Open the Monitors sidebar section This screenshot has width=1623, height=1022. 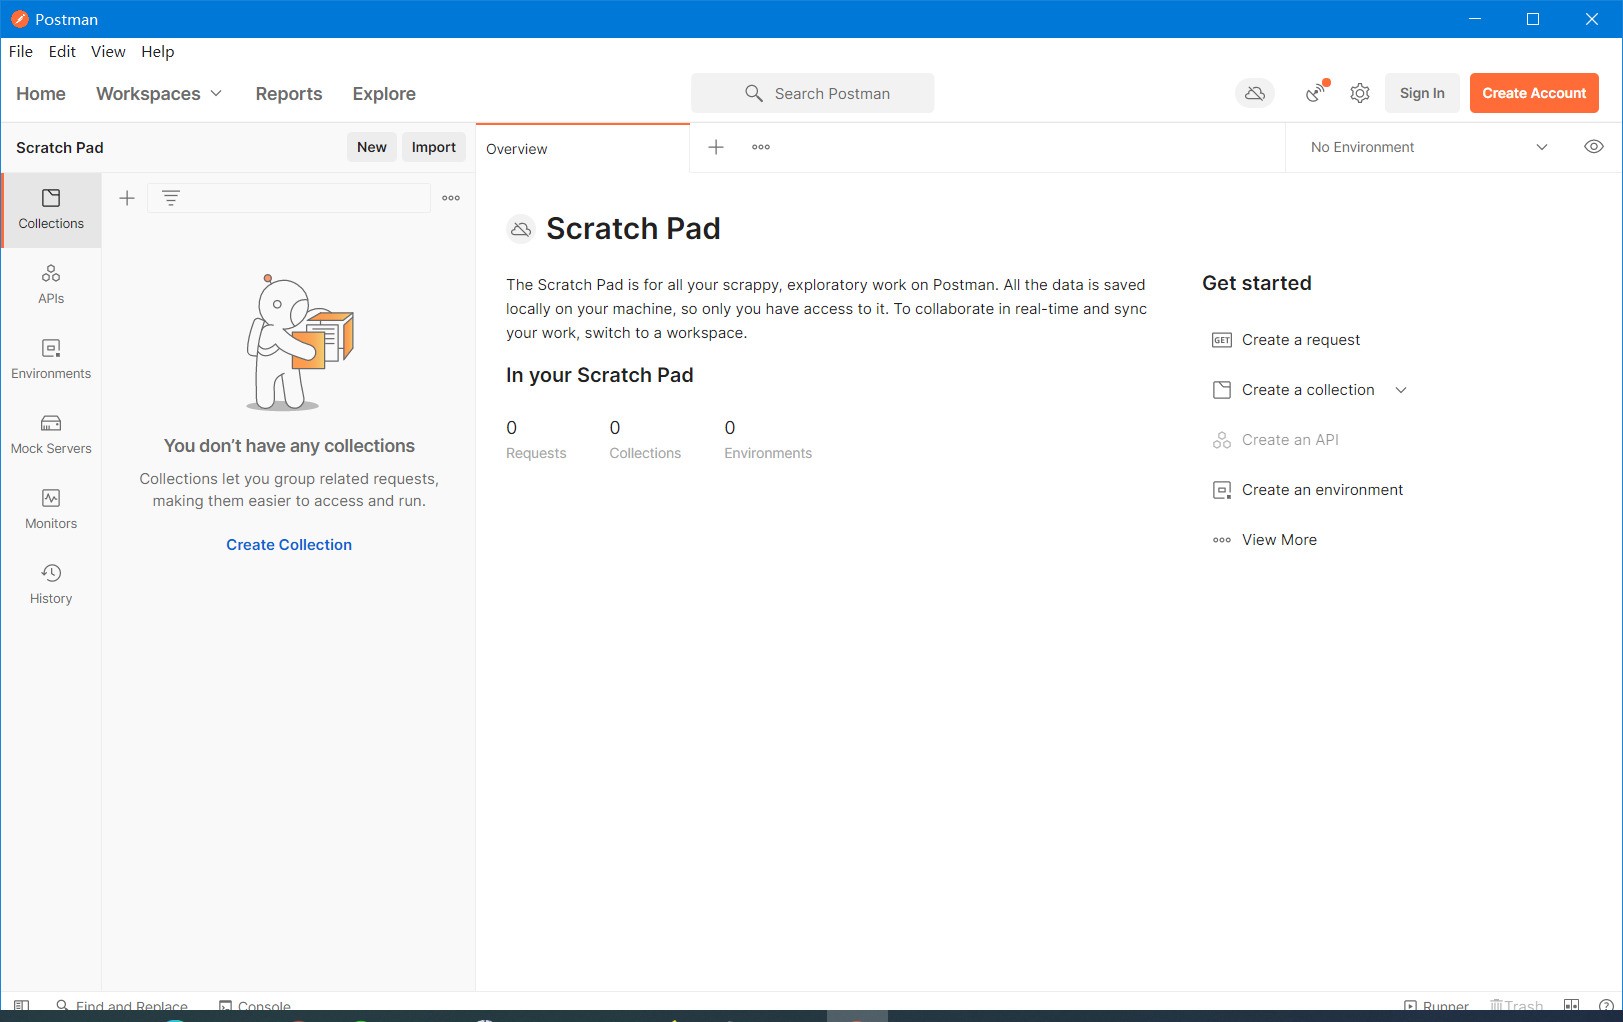51,510
